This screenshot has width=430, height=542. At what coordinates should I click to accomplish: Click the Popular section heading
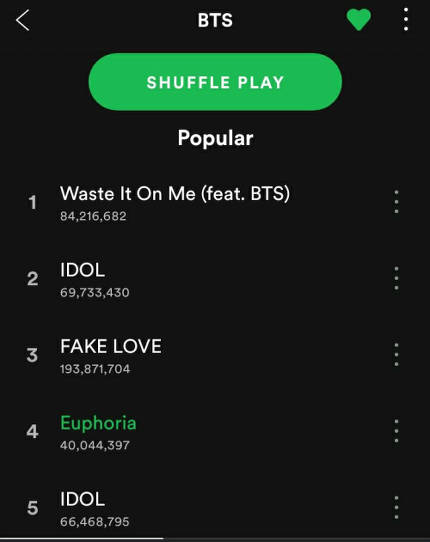point(215,139)
